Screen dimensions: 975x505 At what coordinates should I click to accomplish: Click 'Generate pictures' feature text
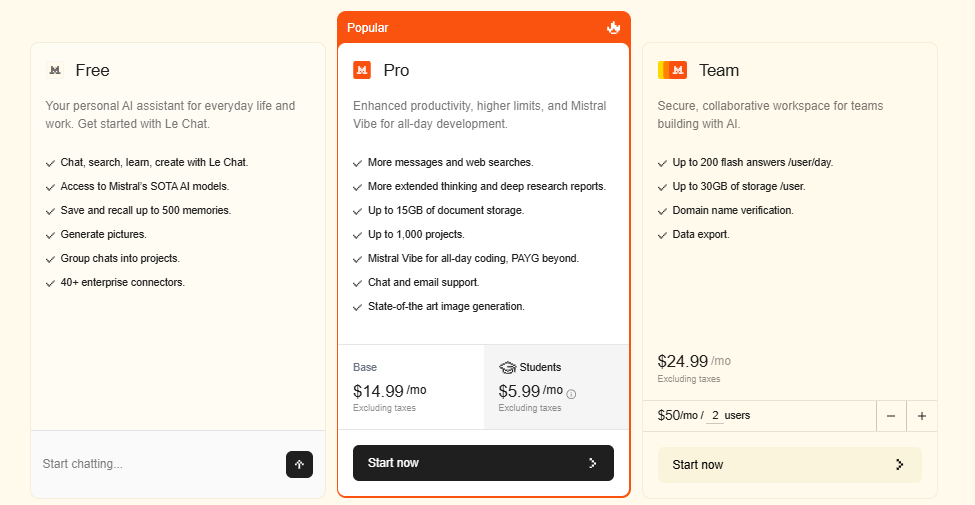(103, 234)
